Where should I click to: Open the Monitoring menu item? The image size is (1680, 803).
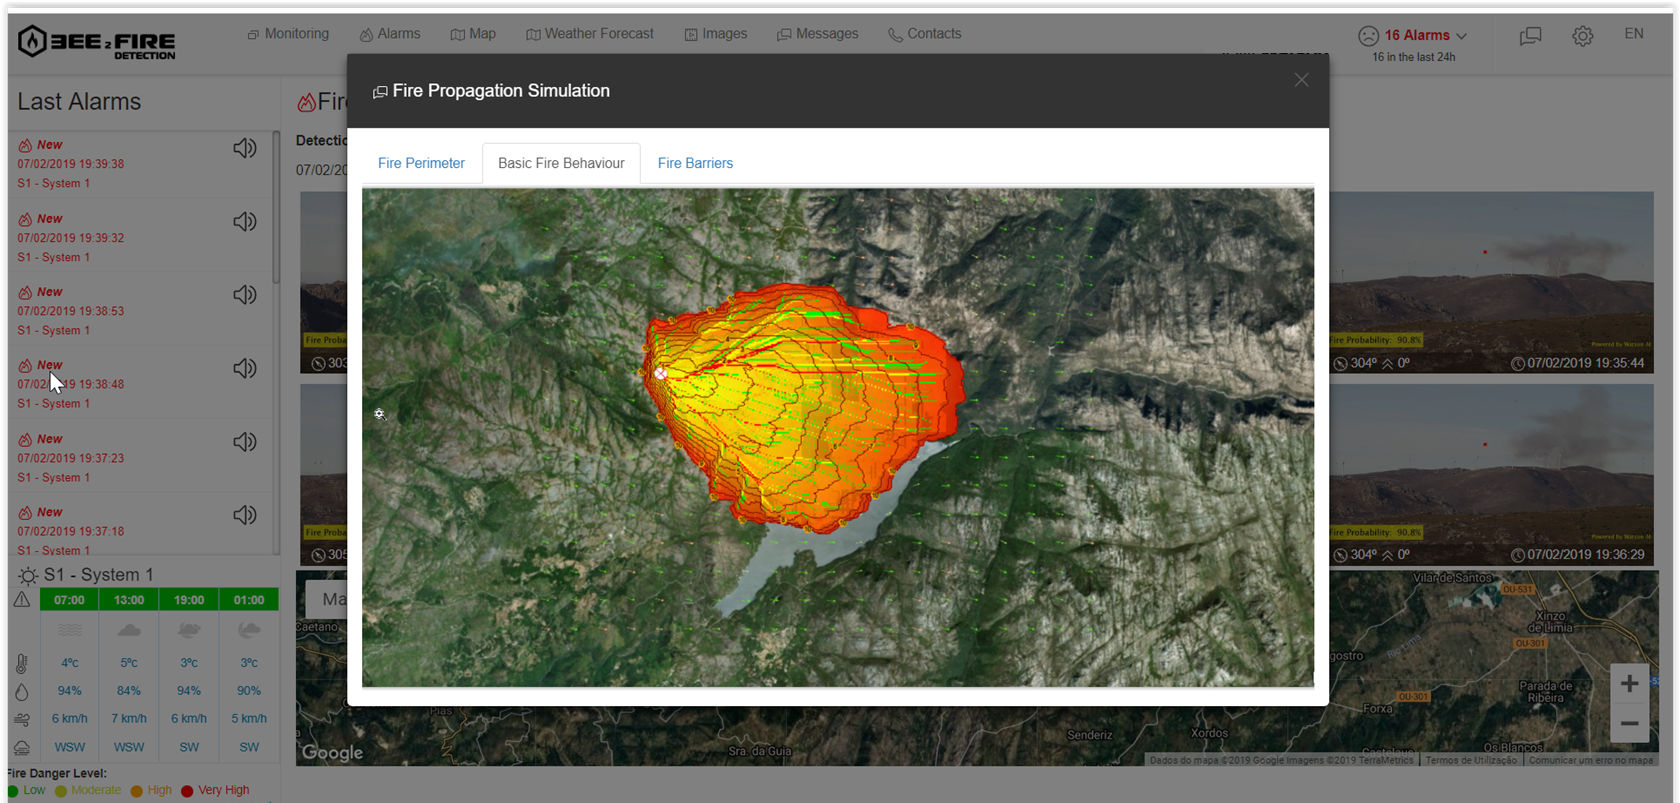[288, 34]
